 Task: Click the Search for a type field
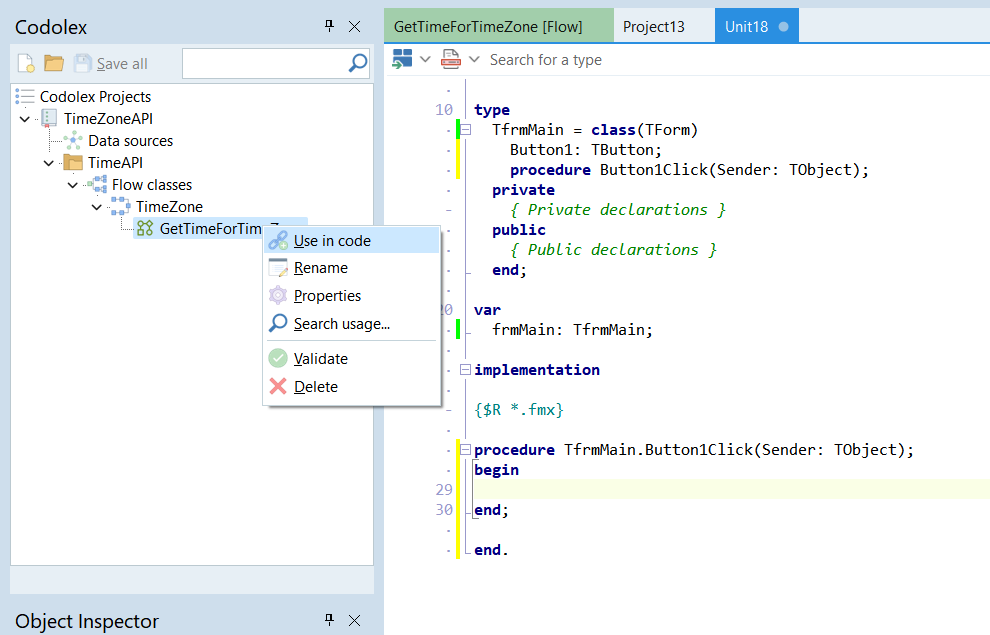(x=546, y=60)
